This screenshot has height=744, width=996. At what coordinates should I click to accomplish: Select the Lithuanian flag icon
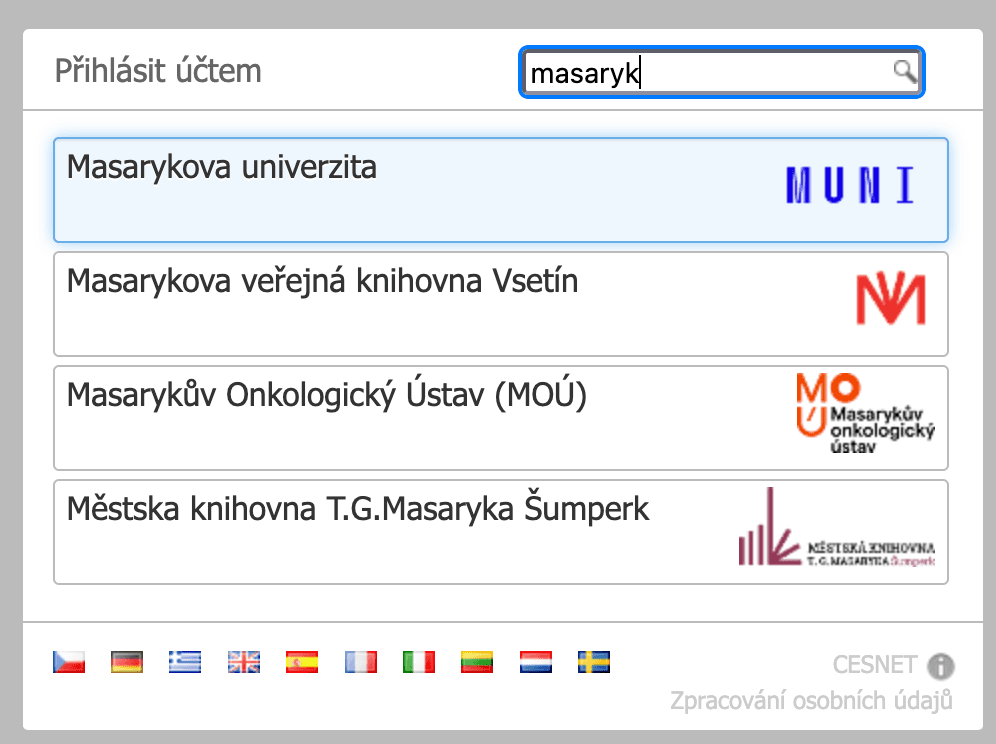[x=476, y=661]
